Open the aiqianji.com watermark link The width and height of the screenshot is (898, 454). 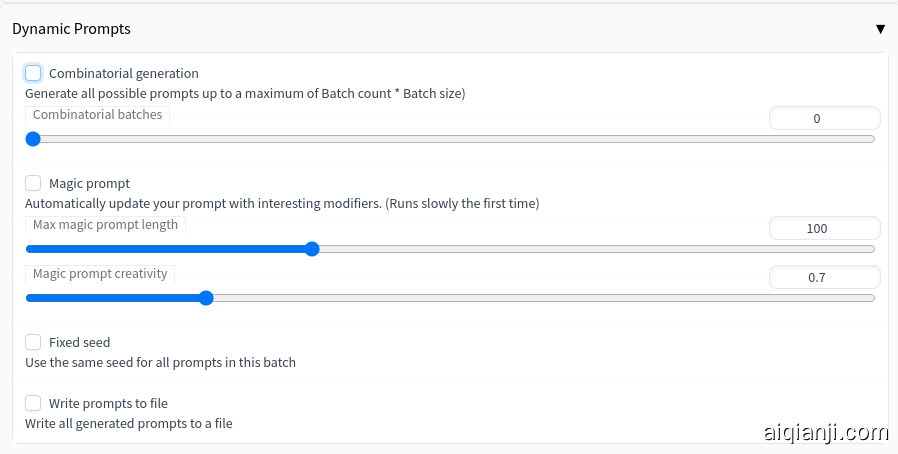[x=825, y=433]
